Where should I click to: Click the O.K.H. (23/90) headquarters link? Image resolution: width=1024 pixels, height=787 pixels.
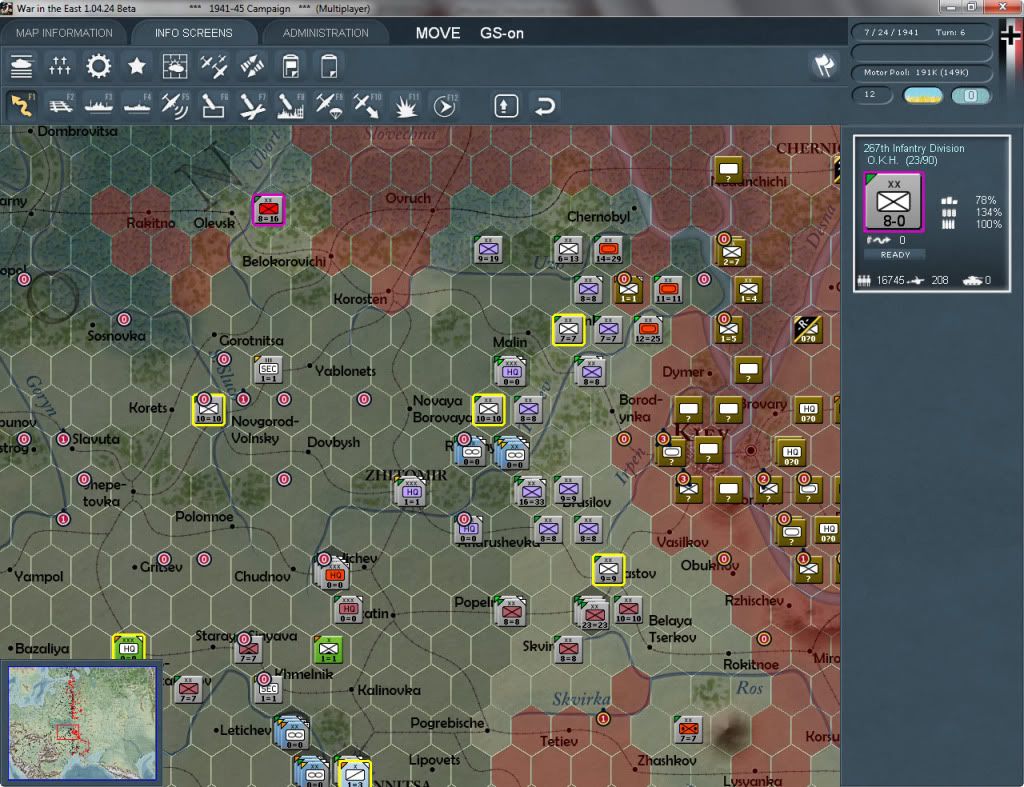(x=902, y=160)
